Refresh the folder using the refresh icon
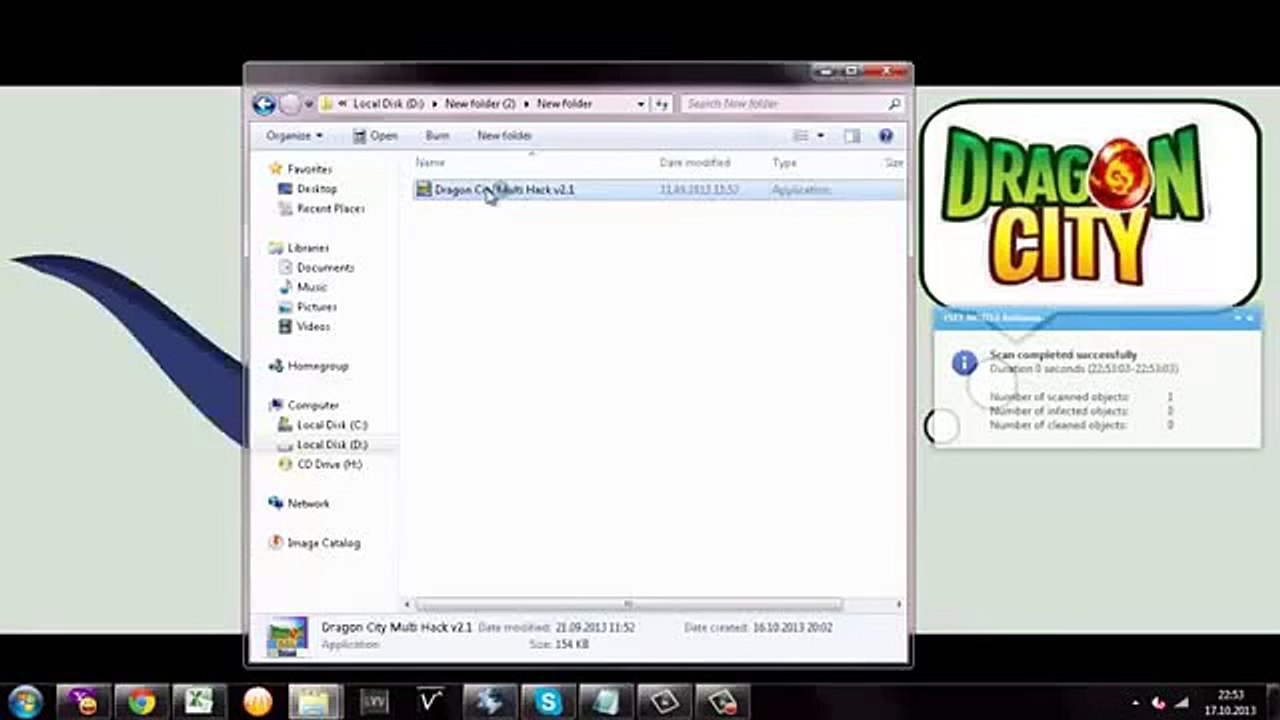This screenshot has height=720, width=1280. coord(662,104)
